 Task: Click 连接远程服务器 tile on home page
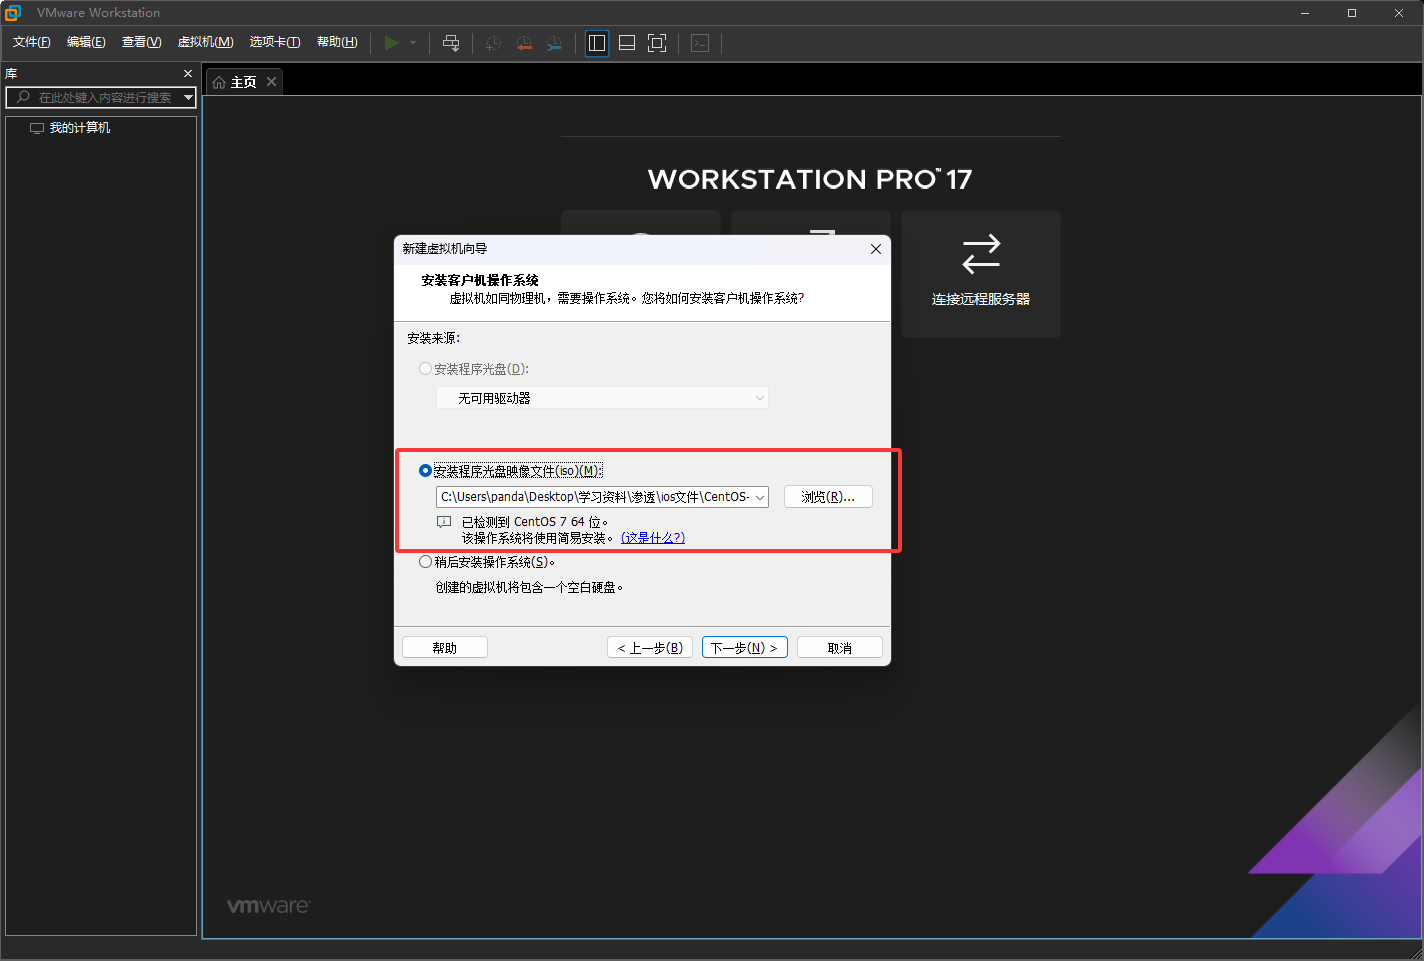(981, 274)
